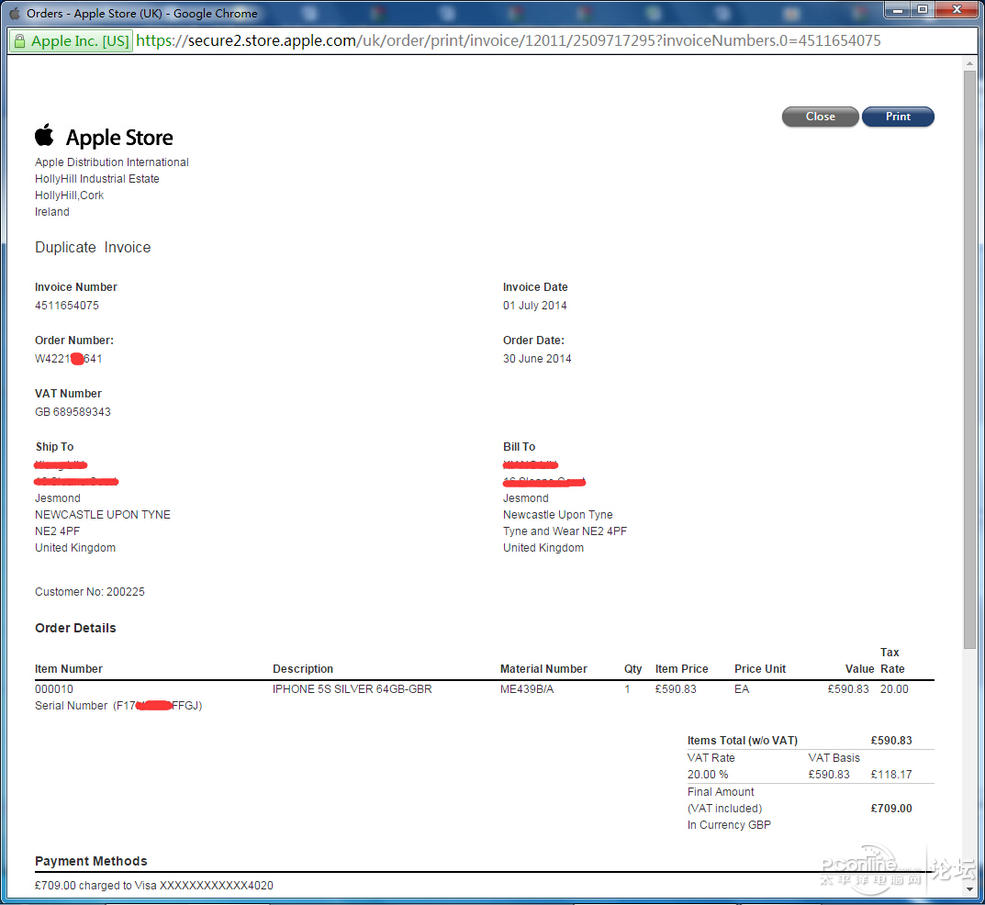Click Tyne and Wear NE2 4PF in Bill To
This screenshot has height=905, width=985.
click(565, 531)
